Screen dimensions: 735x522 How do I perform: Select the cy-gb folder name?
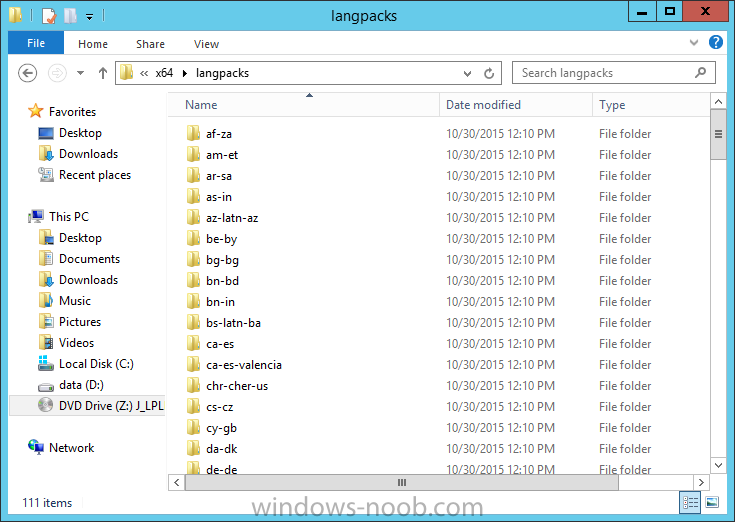pyautogui.click(x=221, y=428)
